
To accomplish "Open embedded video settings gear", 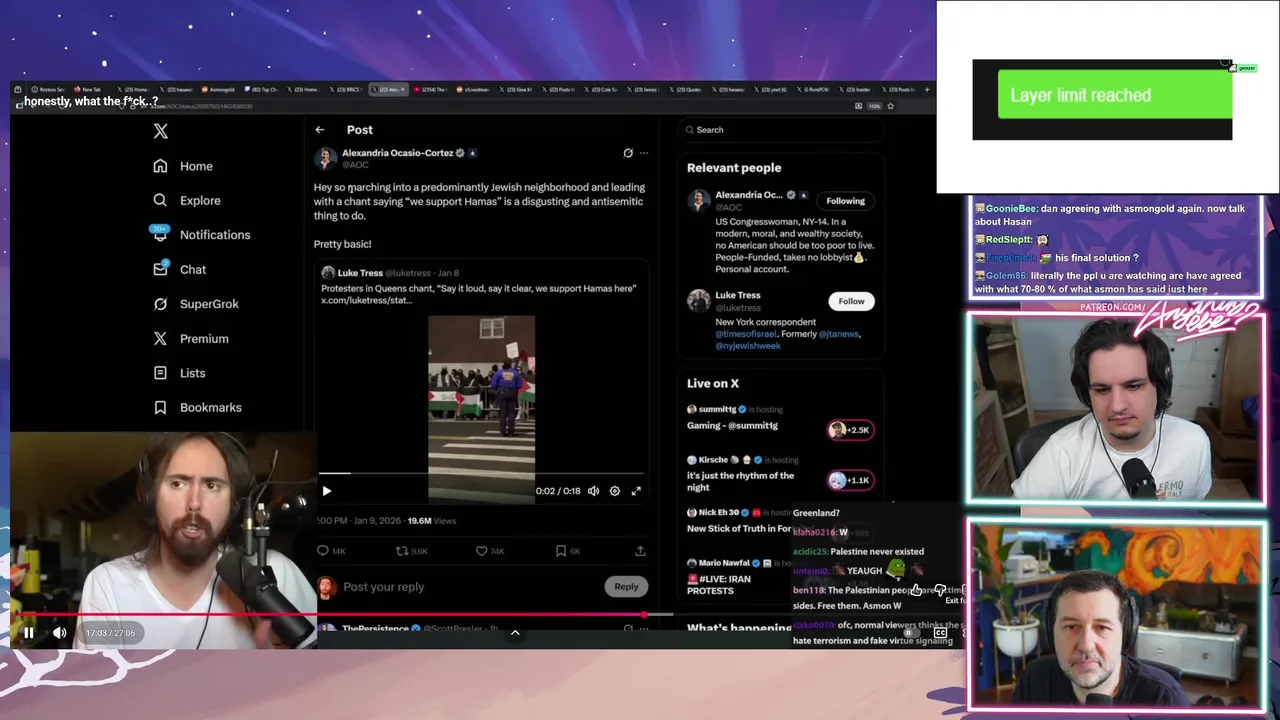I will coord(615,491).
